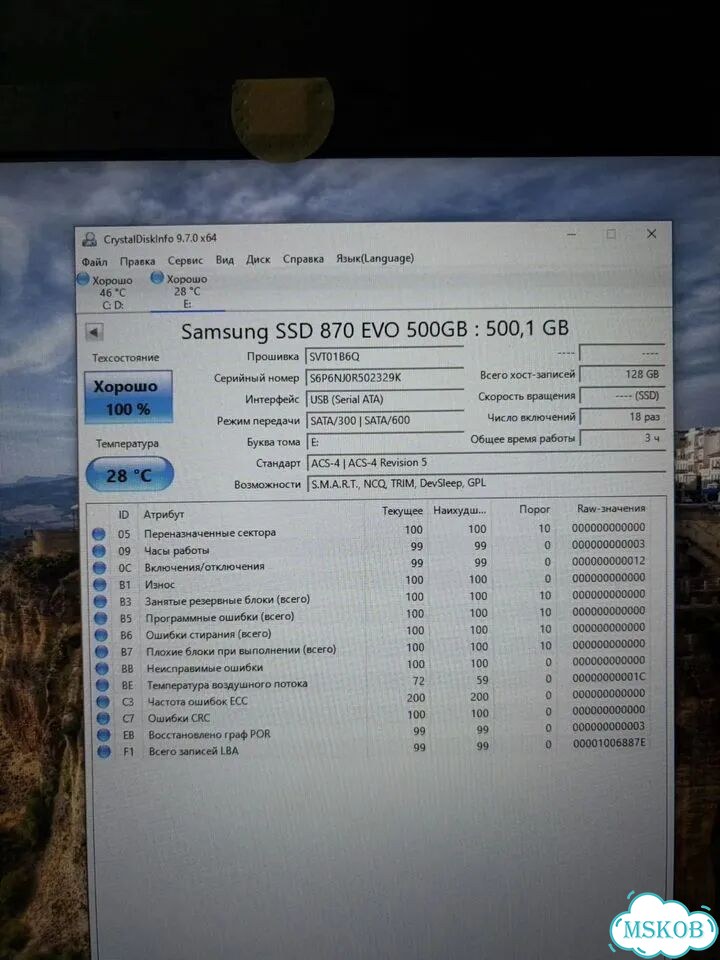
Task: Click status icon of row C7 Ошибки CRC
Action: pyautogui.click(x=103, y=718)
